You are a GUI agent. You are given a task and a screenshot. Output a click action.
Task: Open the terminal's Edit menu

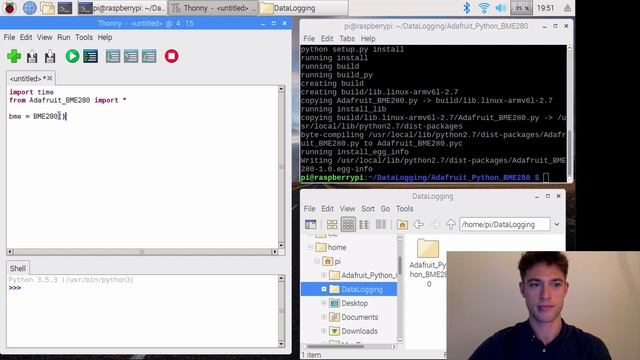pyautogui.click(x=327, y=39)
